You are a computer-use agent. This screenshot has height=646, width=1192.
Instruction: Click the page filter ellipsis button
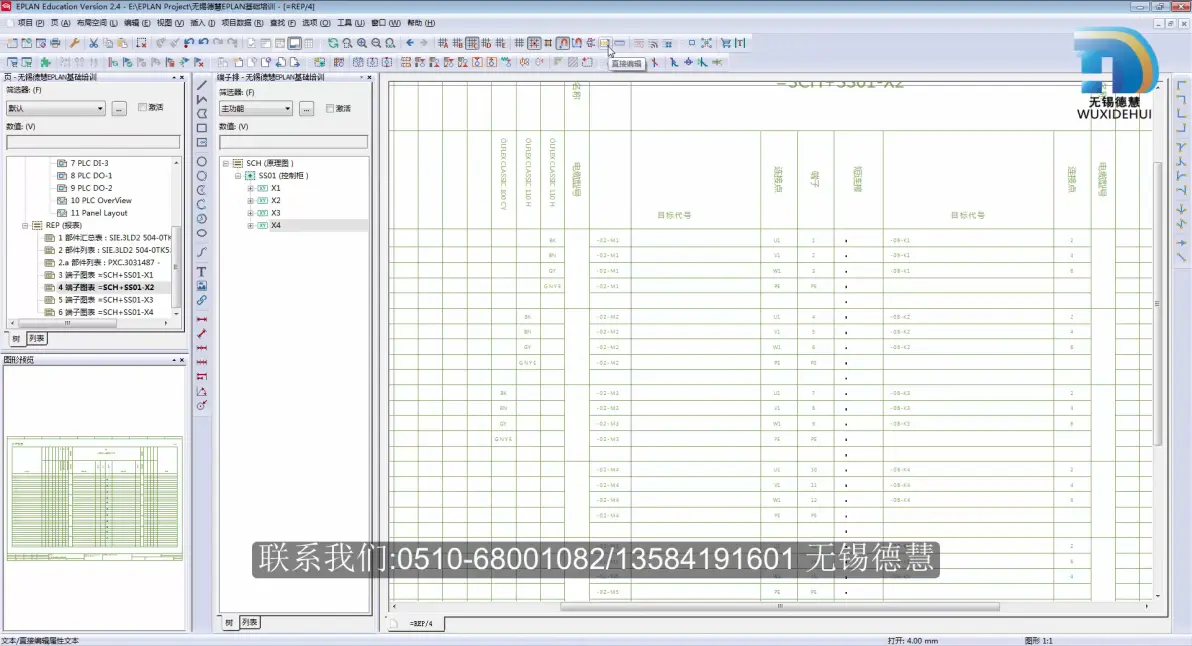tap(119, 108)
